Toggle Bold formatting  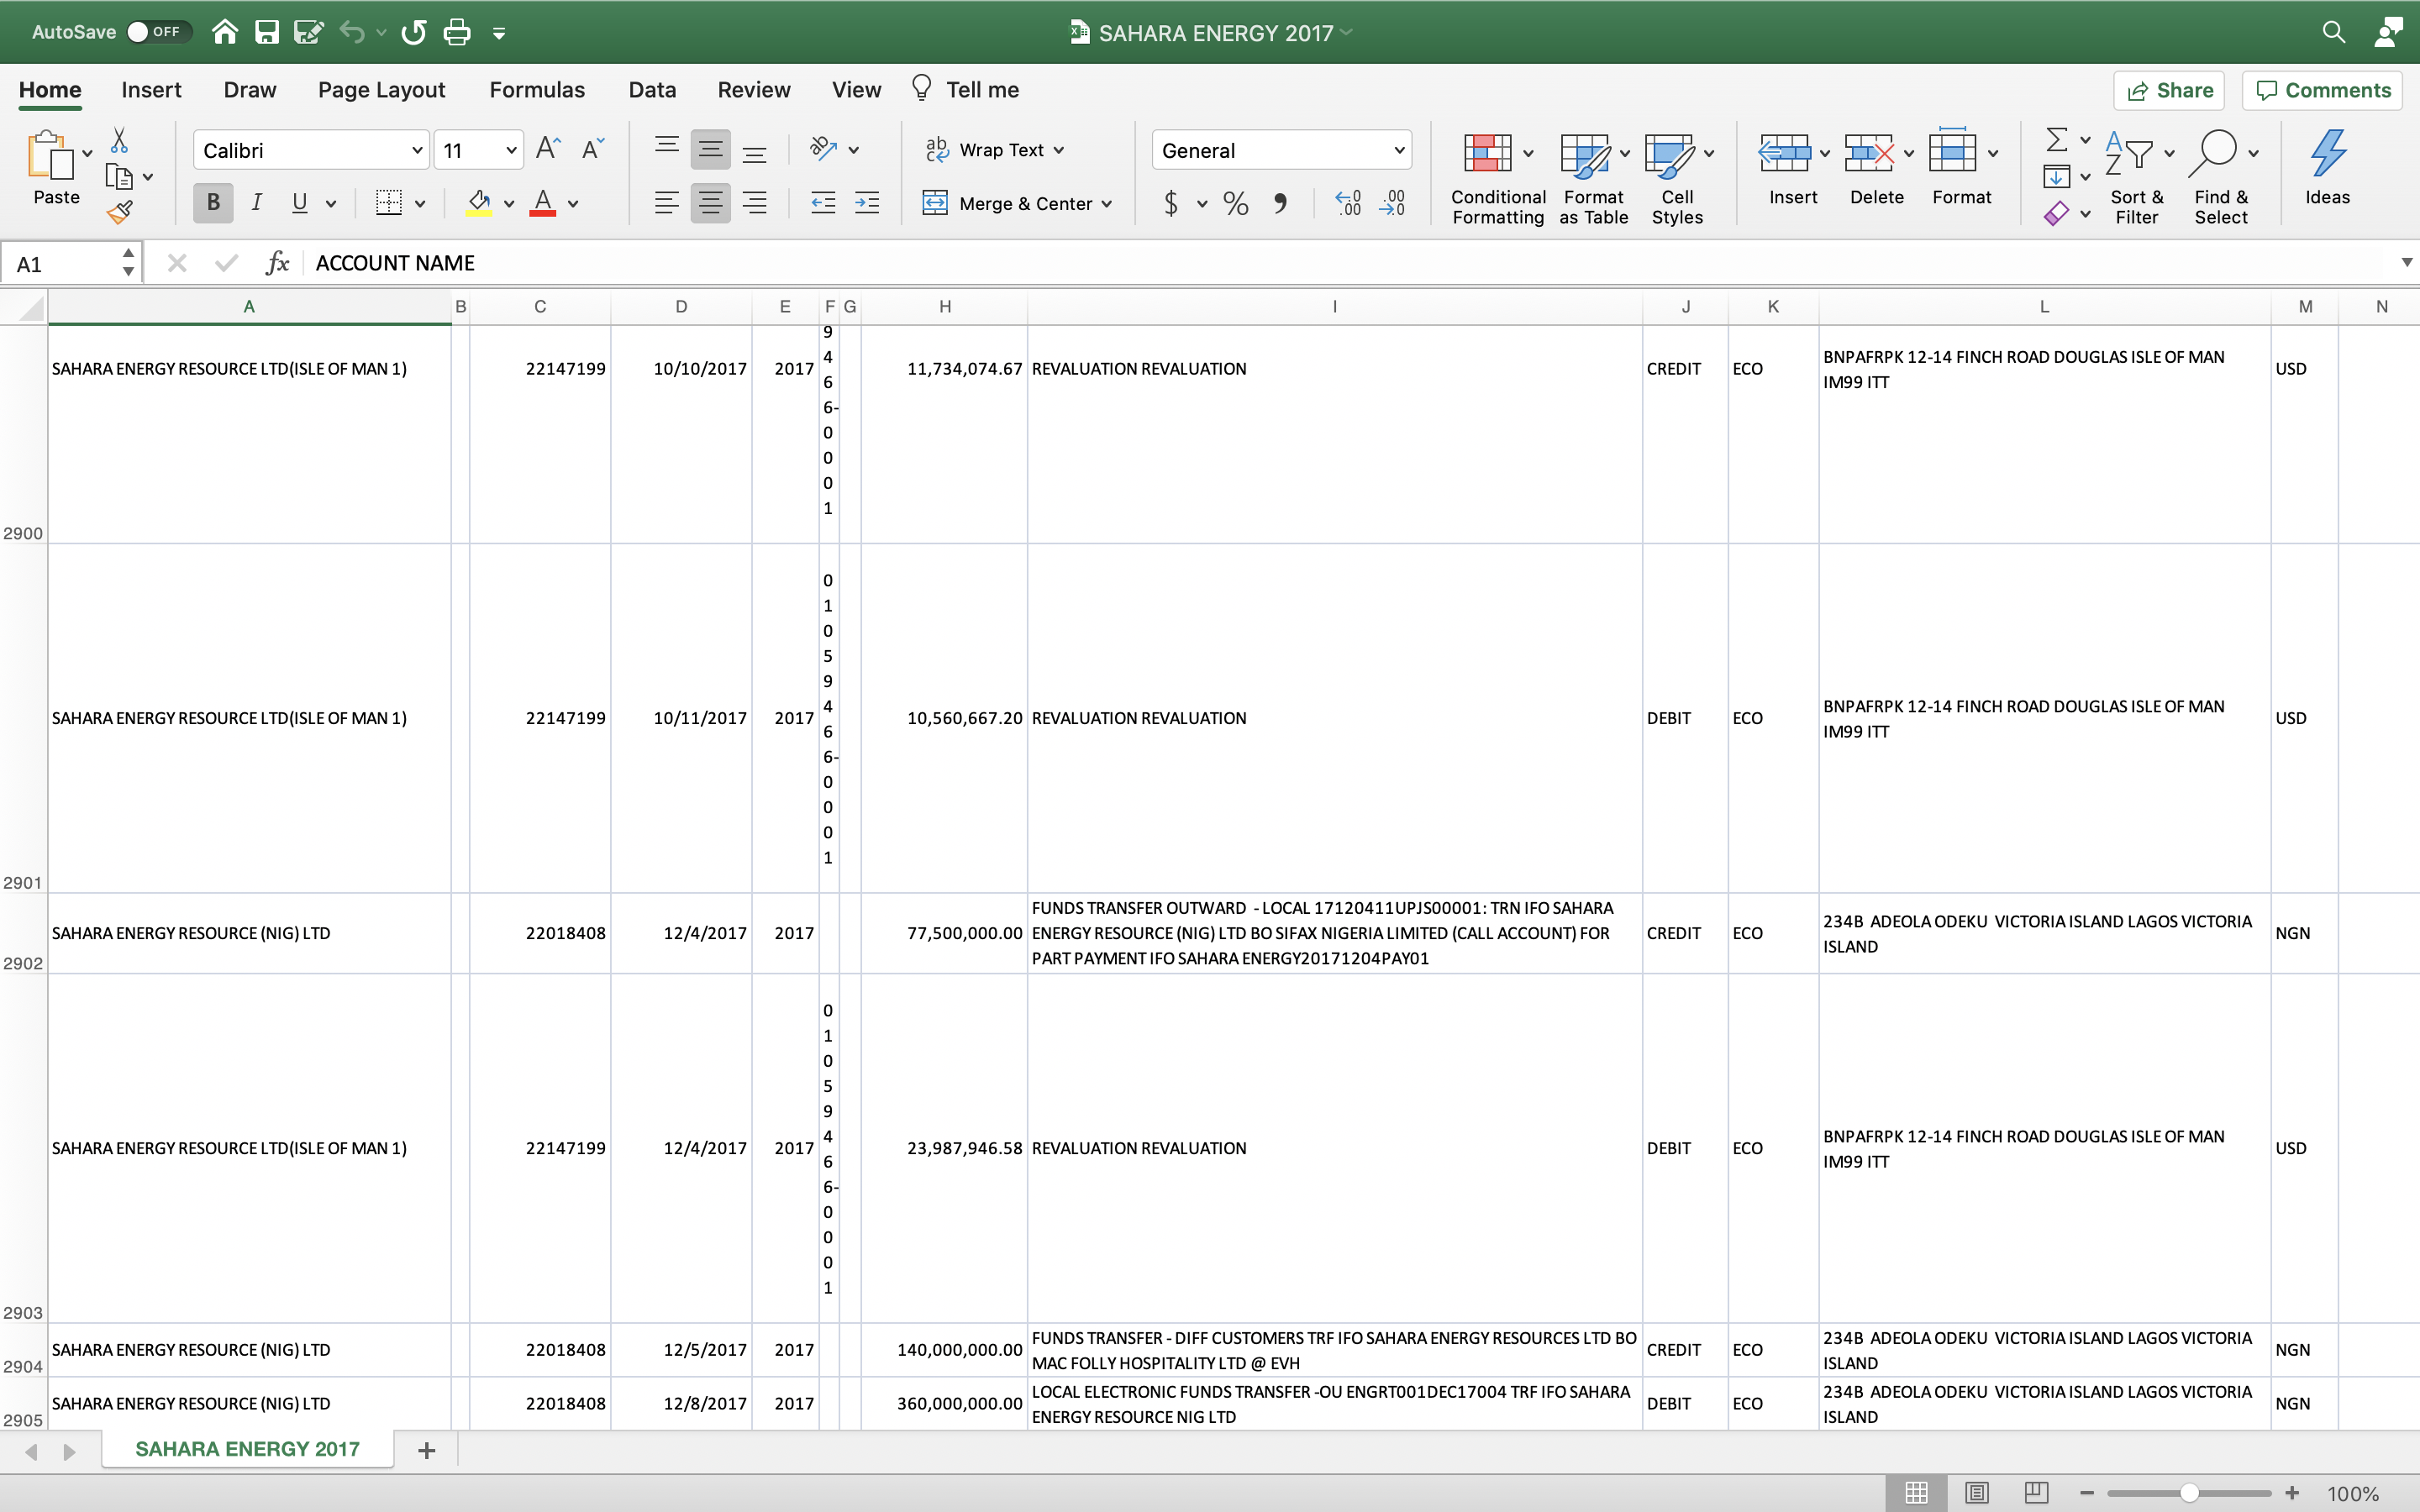click(x=213, y=203)
